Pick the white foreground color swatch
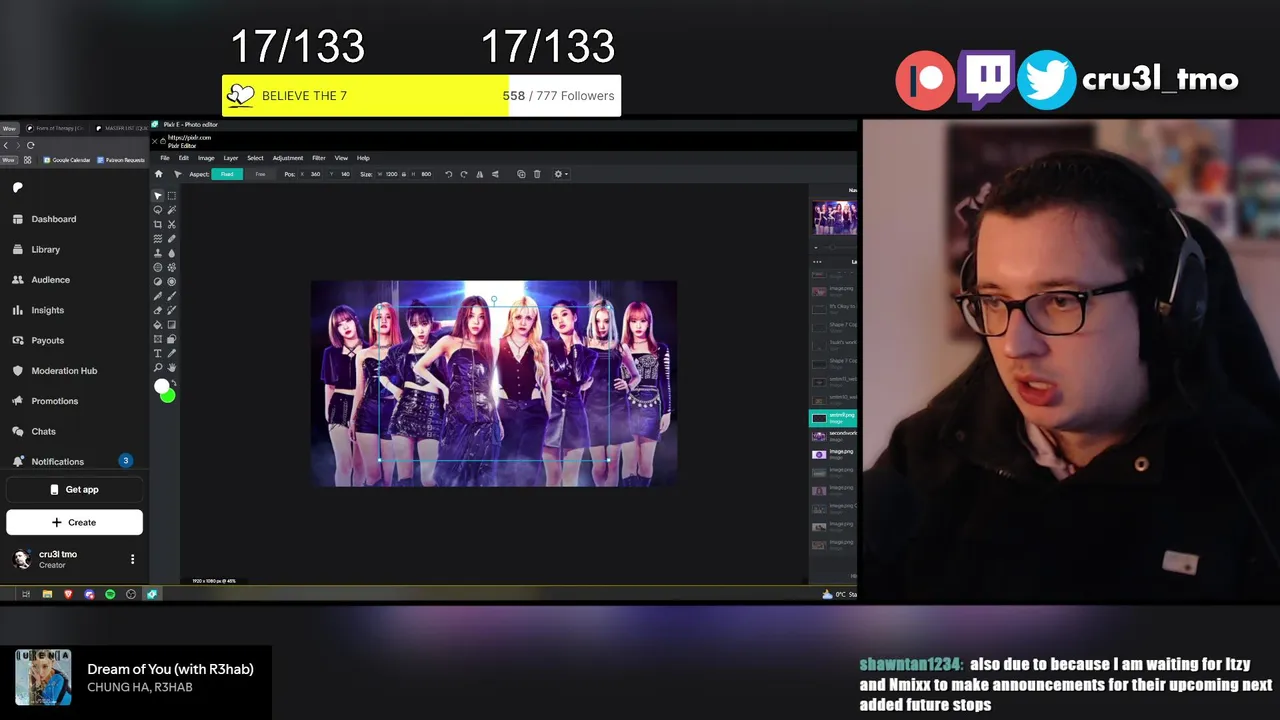Viewport: 1280px width, 720px height. tap(161, 386)
